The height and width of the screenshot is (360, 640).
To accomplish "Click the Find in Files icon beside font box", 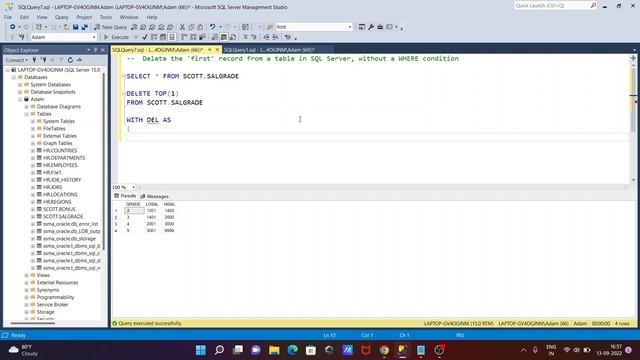I will [270, 27].
